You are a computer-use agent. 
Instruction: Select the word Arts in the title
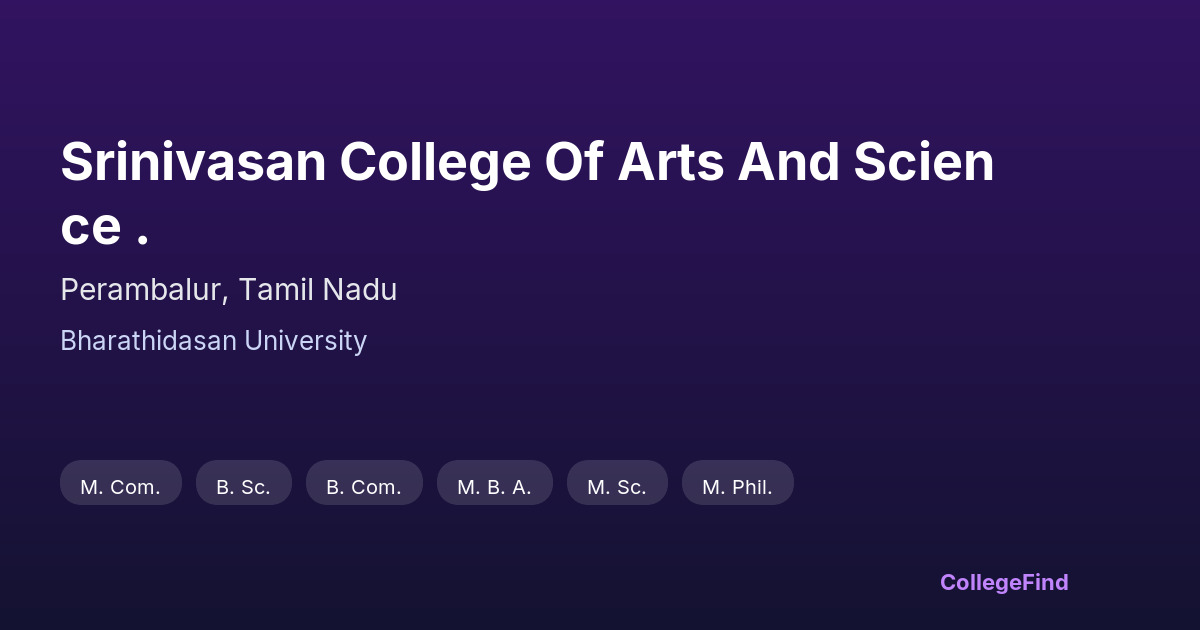[x=670, y=162]
